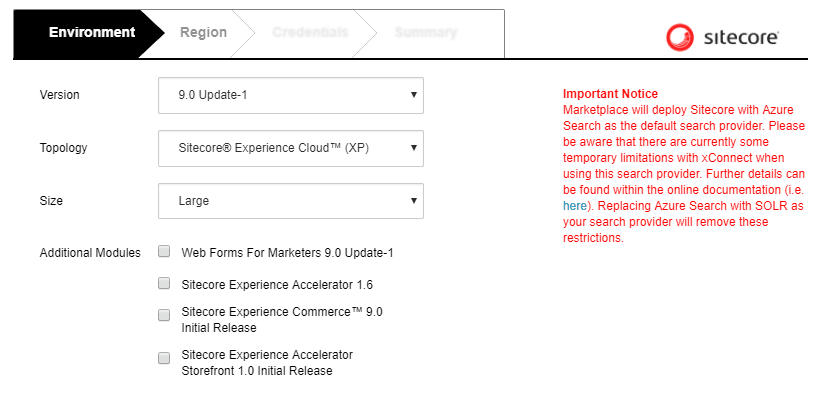The width and height of the screenshot is (820, 394).
Task: Click the Important Notice heading
Action: pyautogui.click(x=610, y=94)
